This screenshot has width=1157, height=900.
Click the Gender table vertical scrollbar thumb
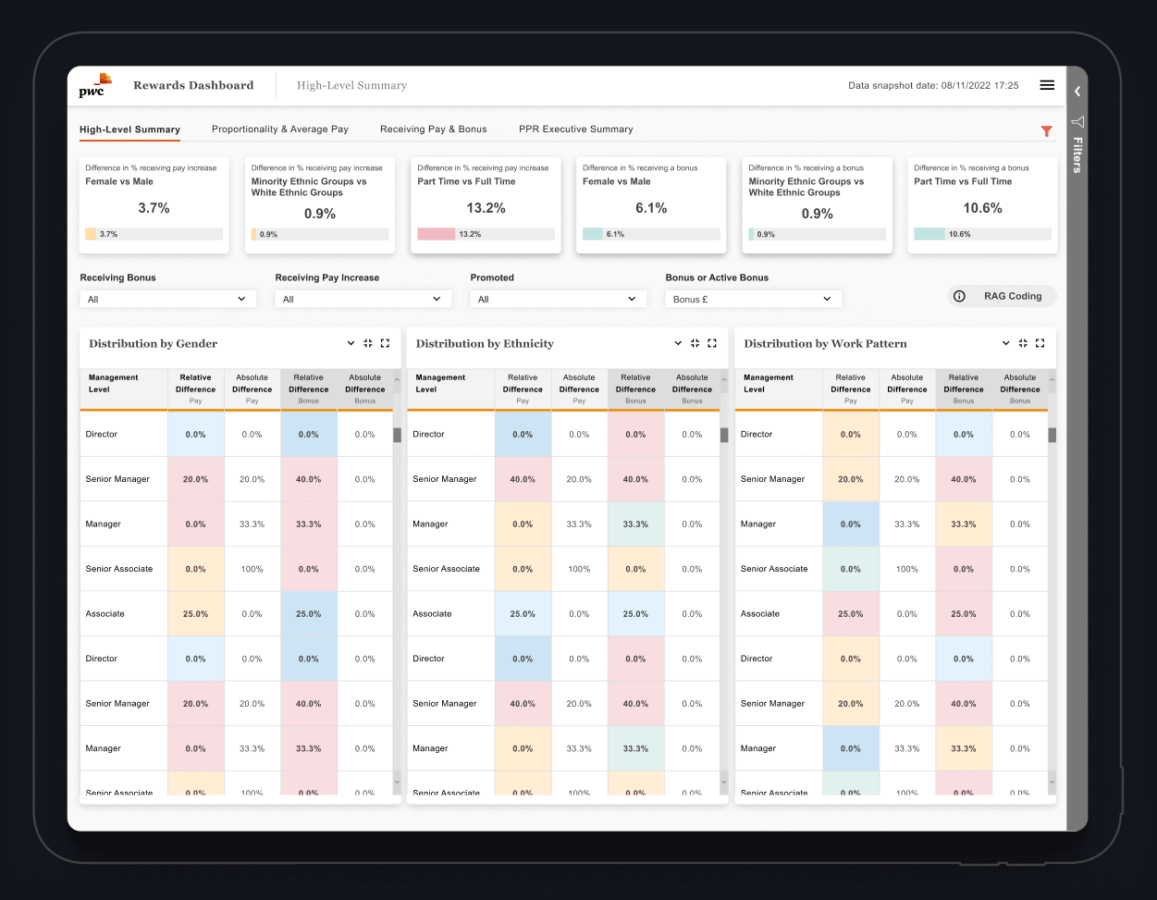pos(397,435)
